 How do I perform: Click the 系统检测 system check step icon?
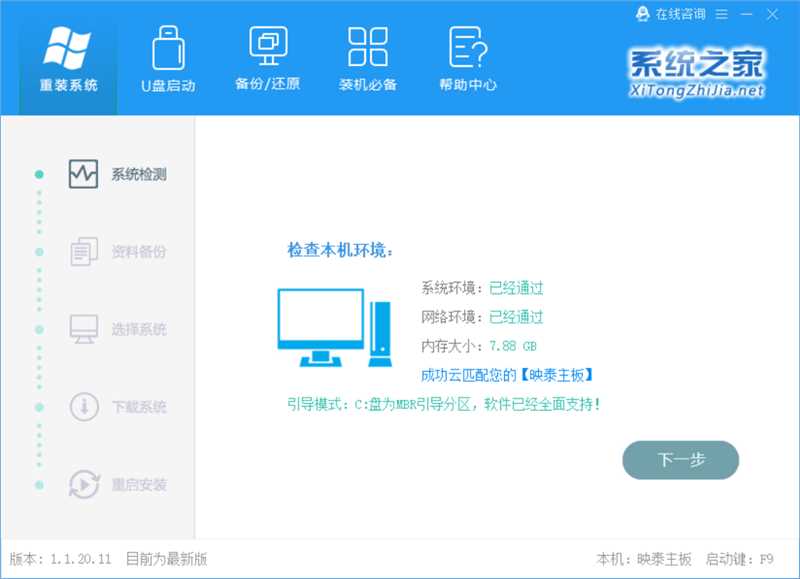click(x=83, y=174)
